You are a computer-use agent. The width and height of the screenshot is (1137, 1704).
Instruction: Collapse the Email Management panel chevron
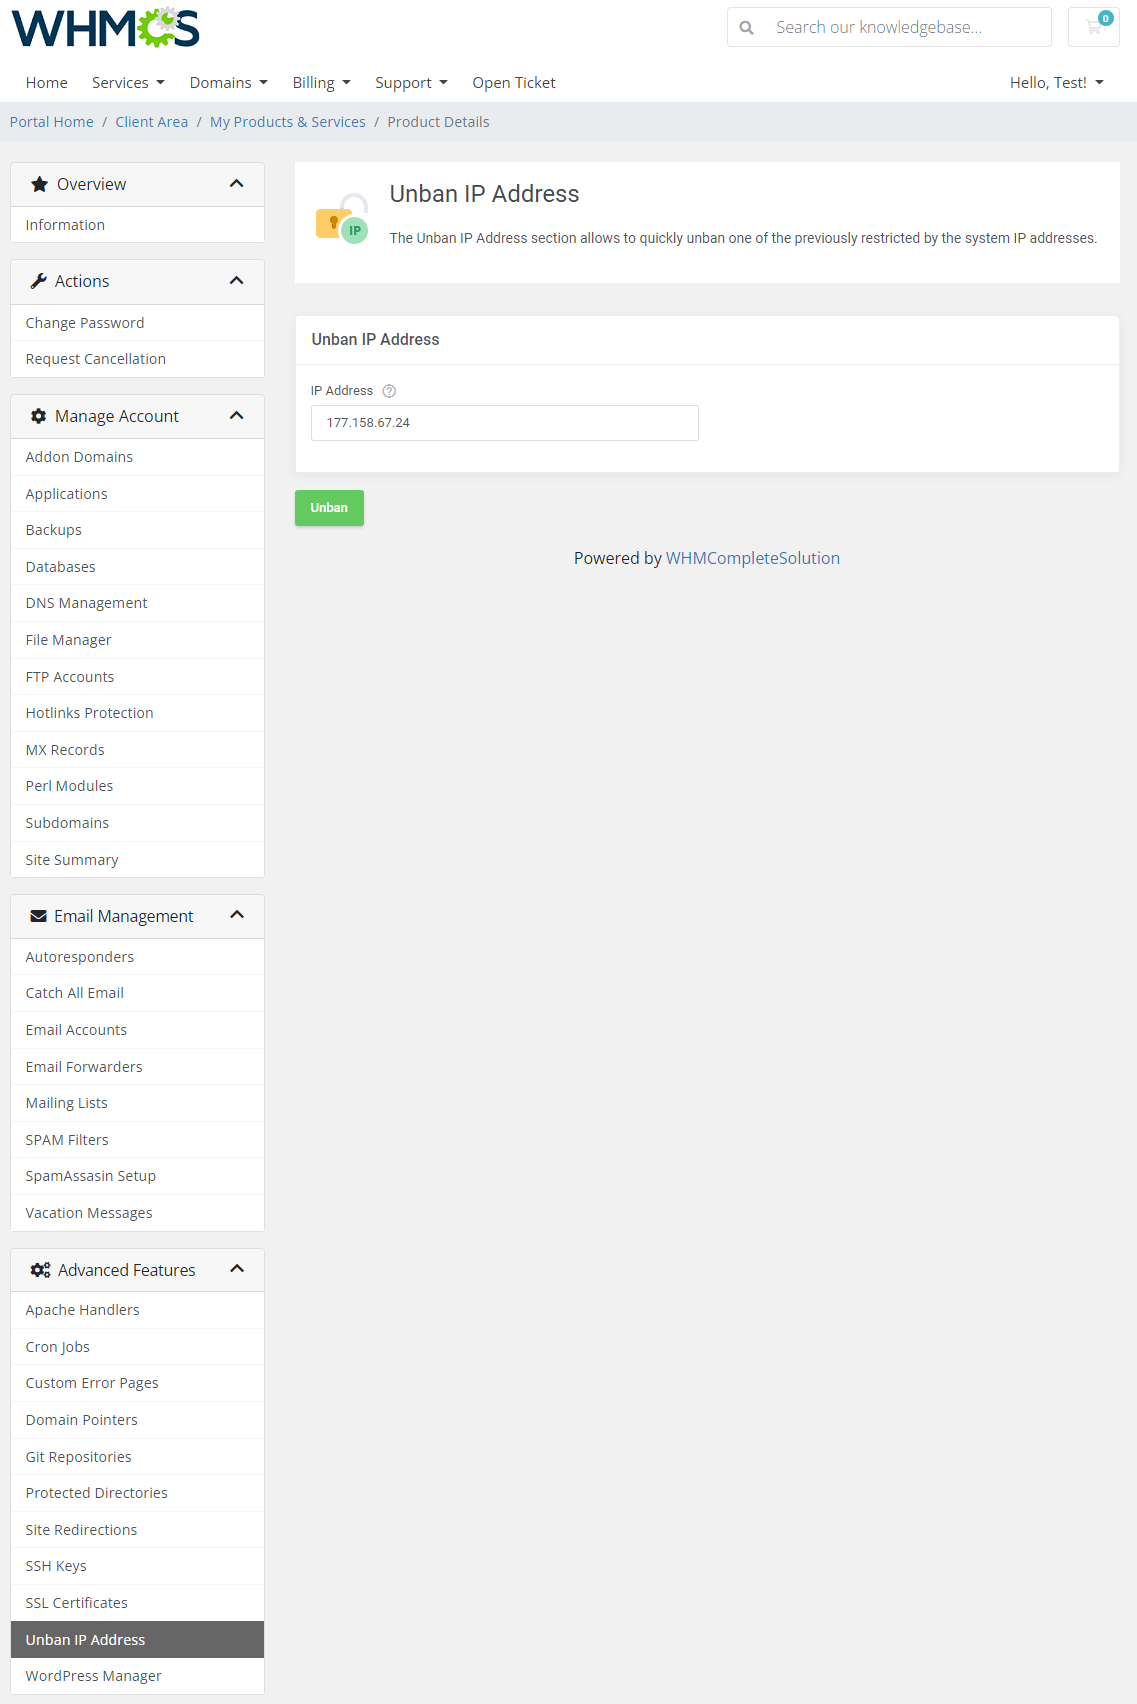pyautogui.click(x=237, y=915)
